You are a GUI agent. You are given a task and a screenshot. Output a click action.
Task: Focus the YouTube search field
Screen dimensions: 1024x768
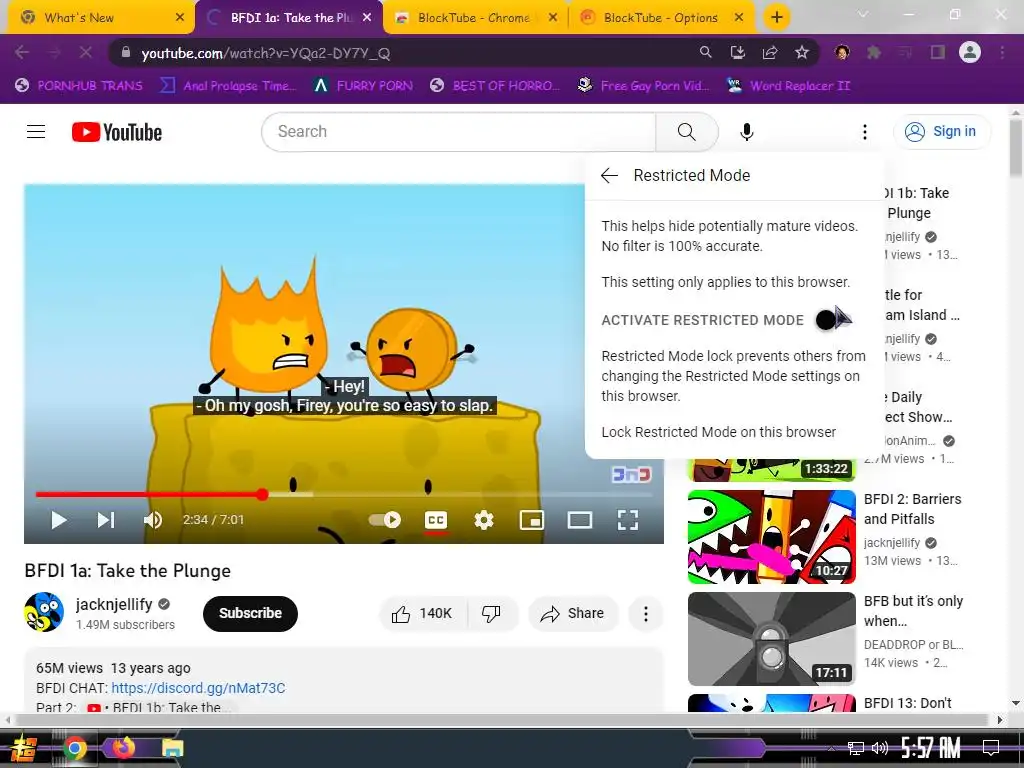458,131
